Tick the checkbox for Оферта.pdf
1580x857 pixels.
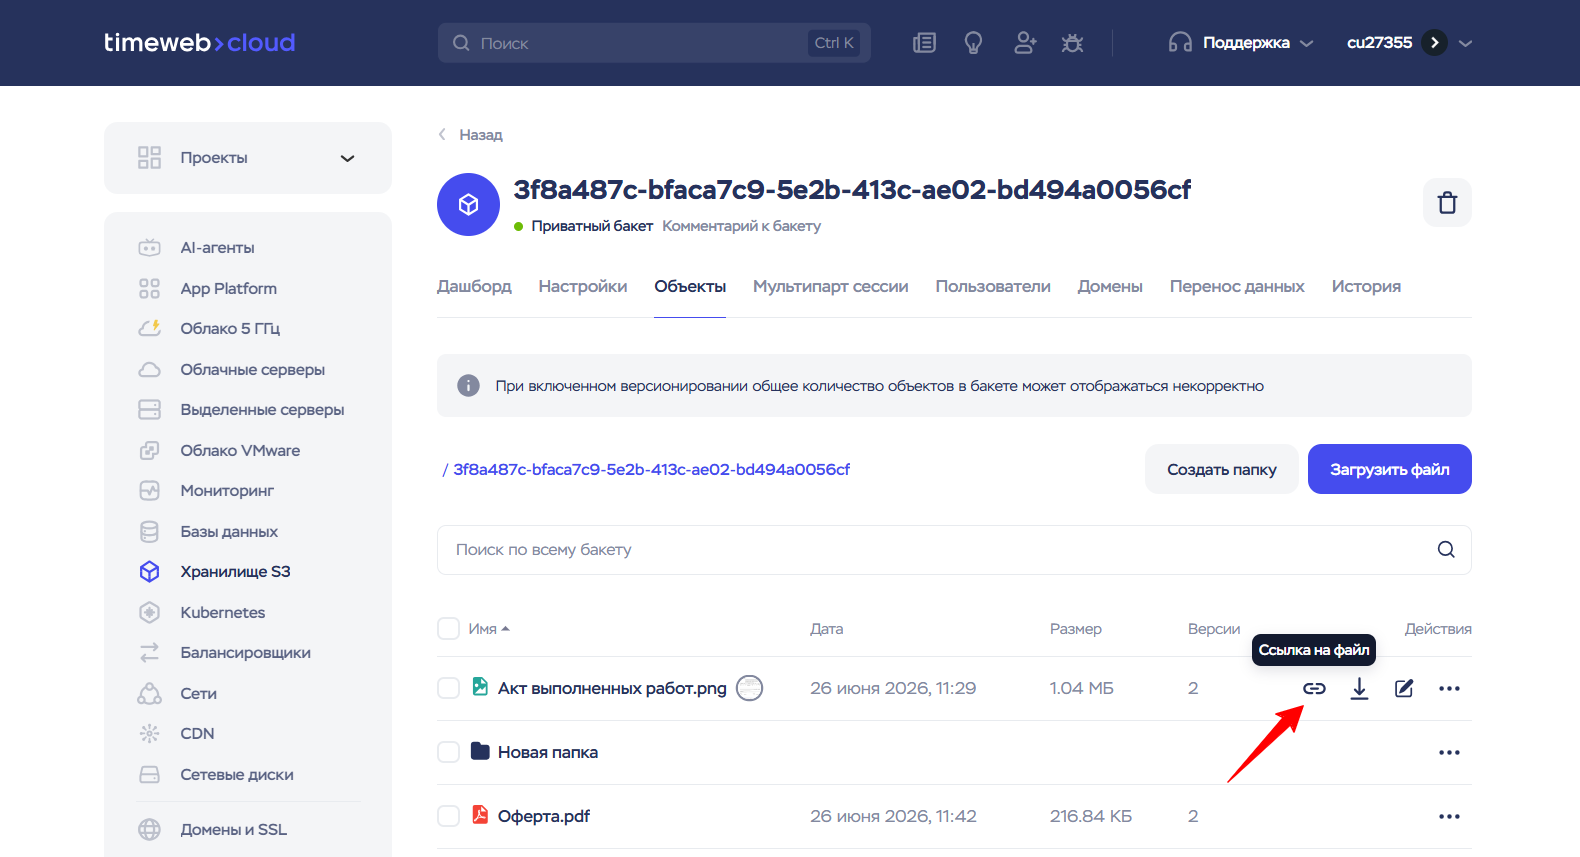click(449, 816)
